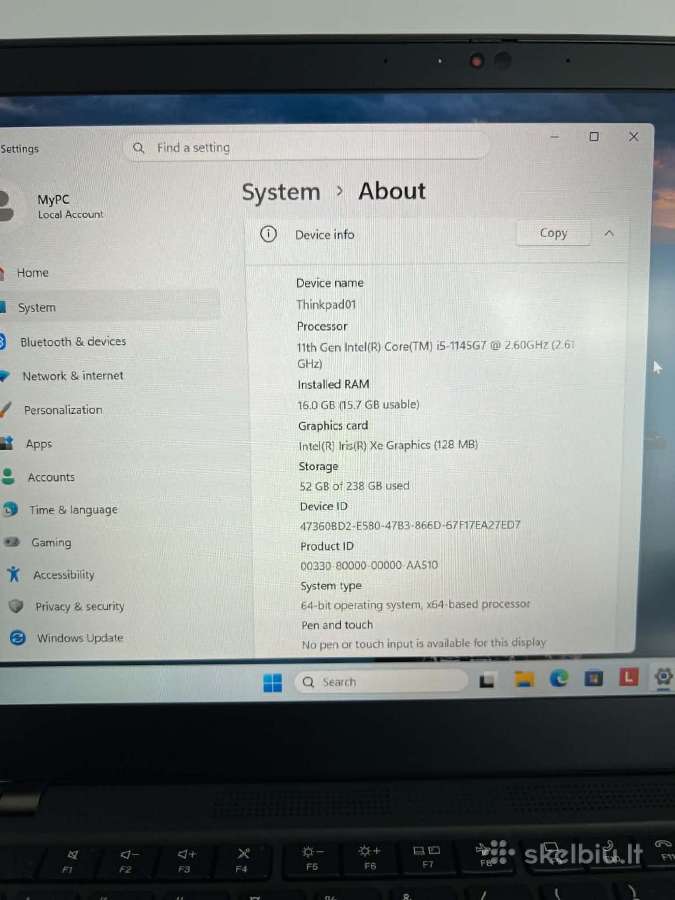
Task: Open the Accounts label in sidebar
Action: pos(51,477)
